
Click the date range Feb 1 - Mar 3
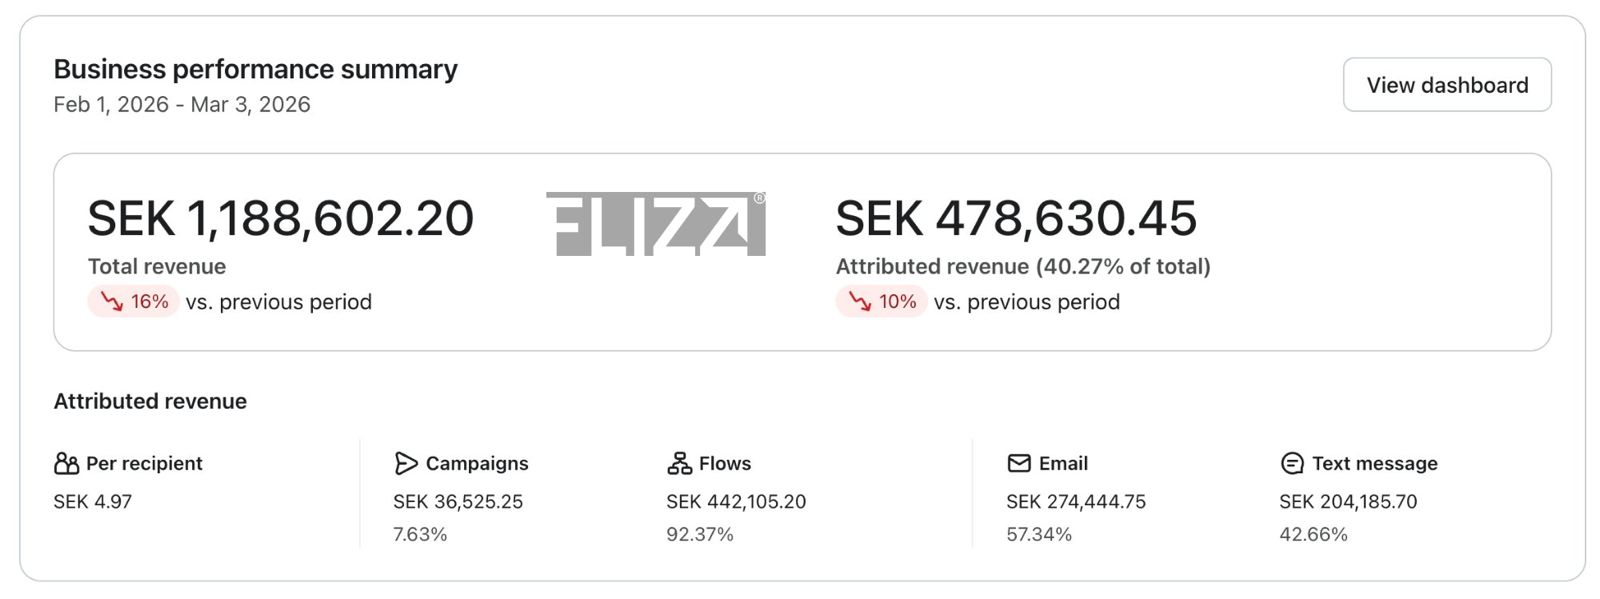tap(182, 104)
